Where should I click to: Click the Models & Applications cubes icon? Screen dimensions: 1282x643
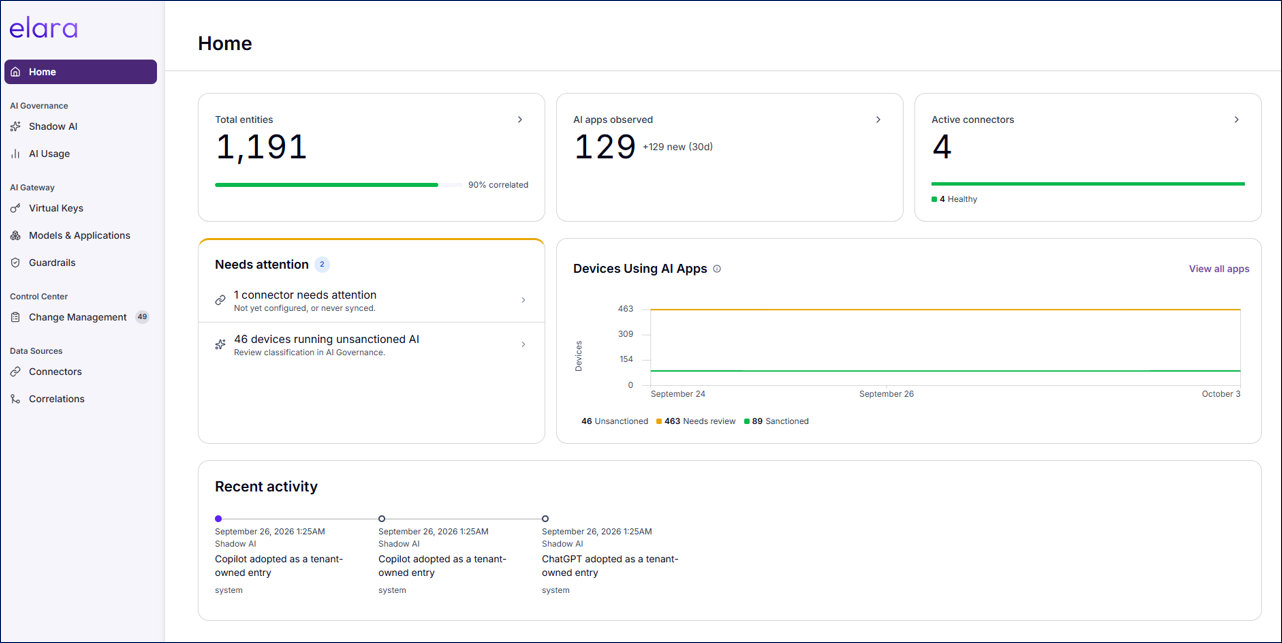(15, 236)
